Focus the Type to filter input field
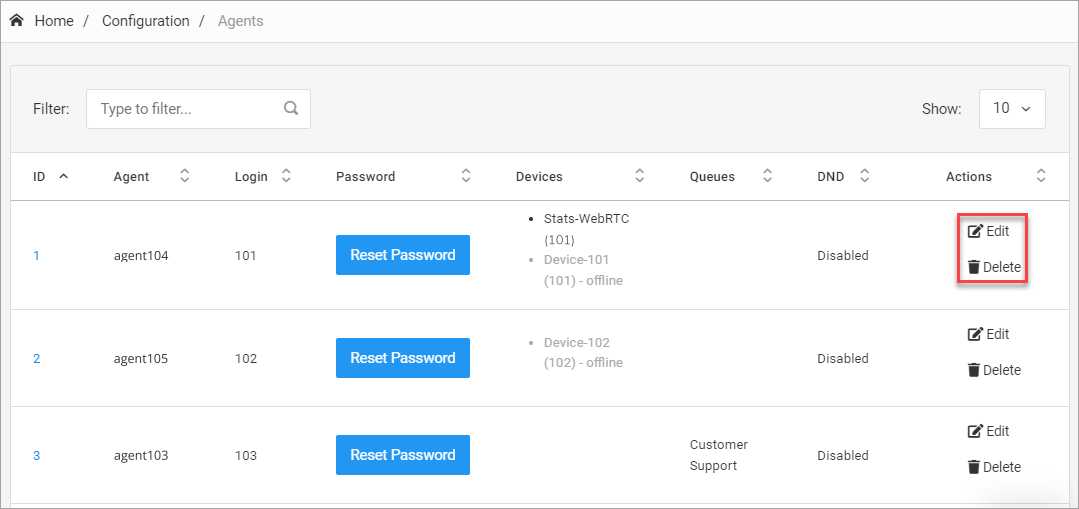1079x509 pixels. tap(198, 109)
